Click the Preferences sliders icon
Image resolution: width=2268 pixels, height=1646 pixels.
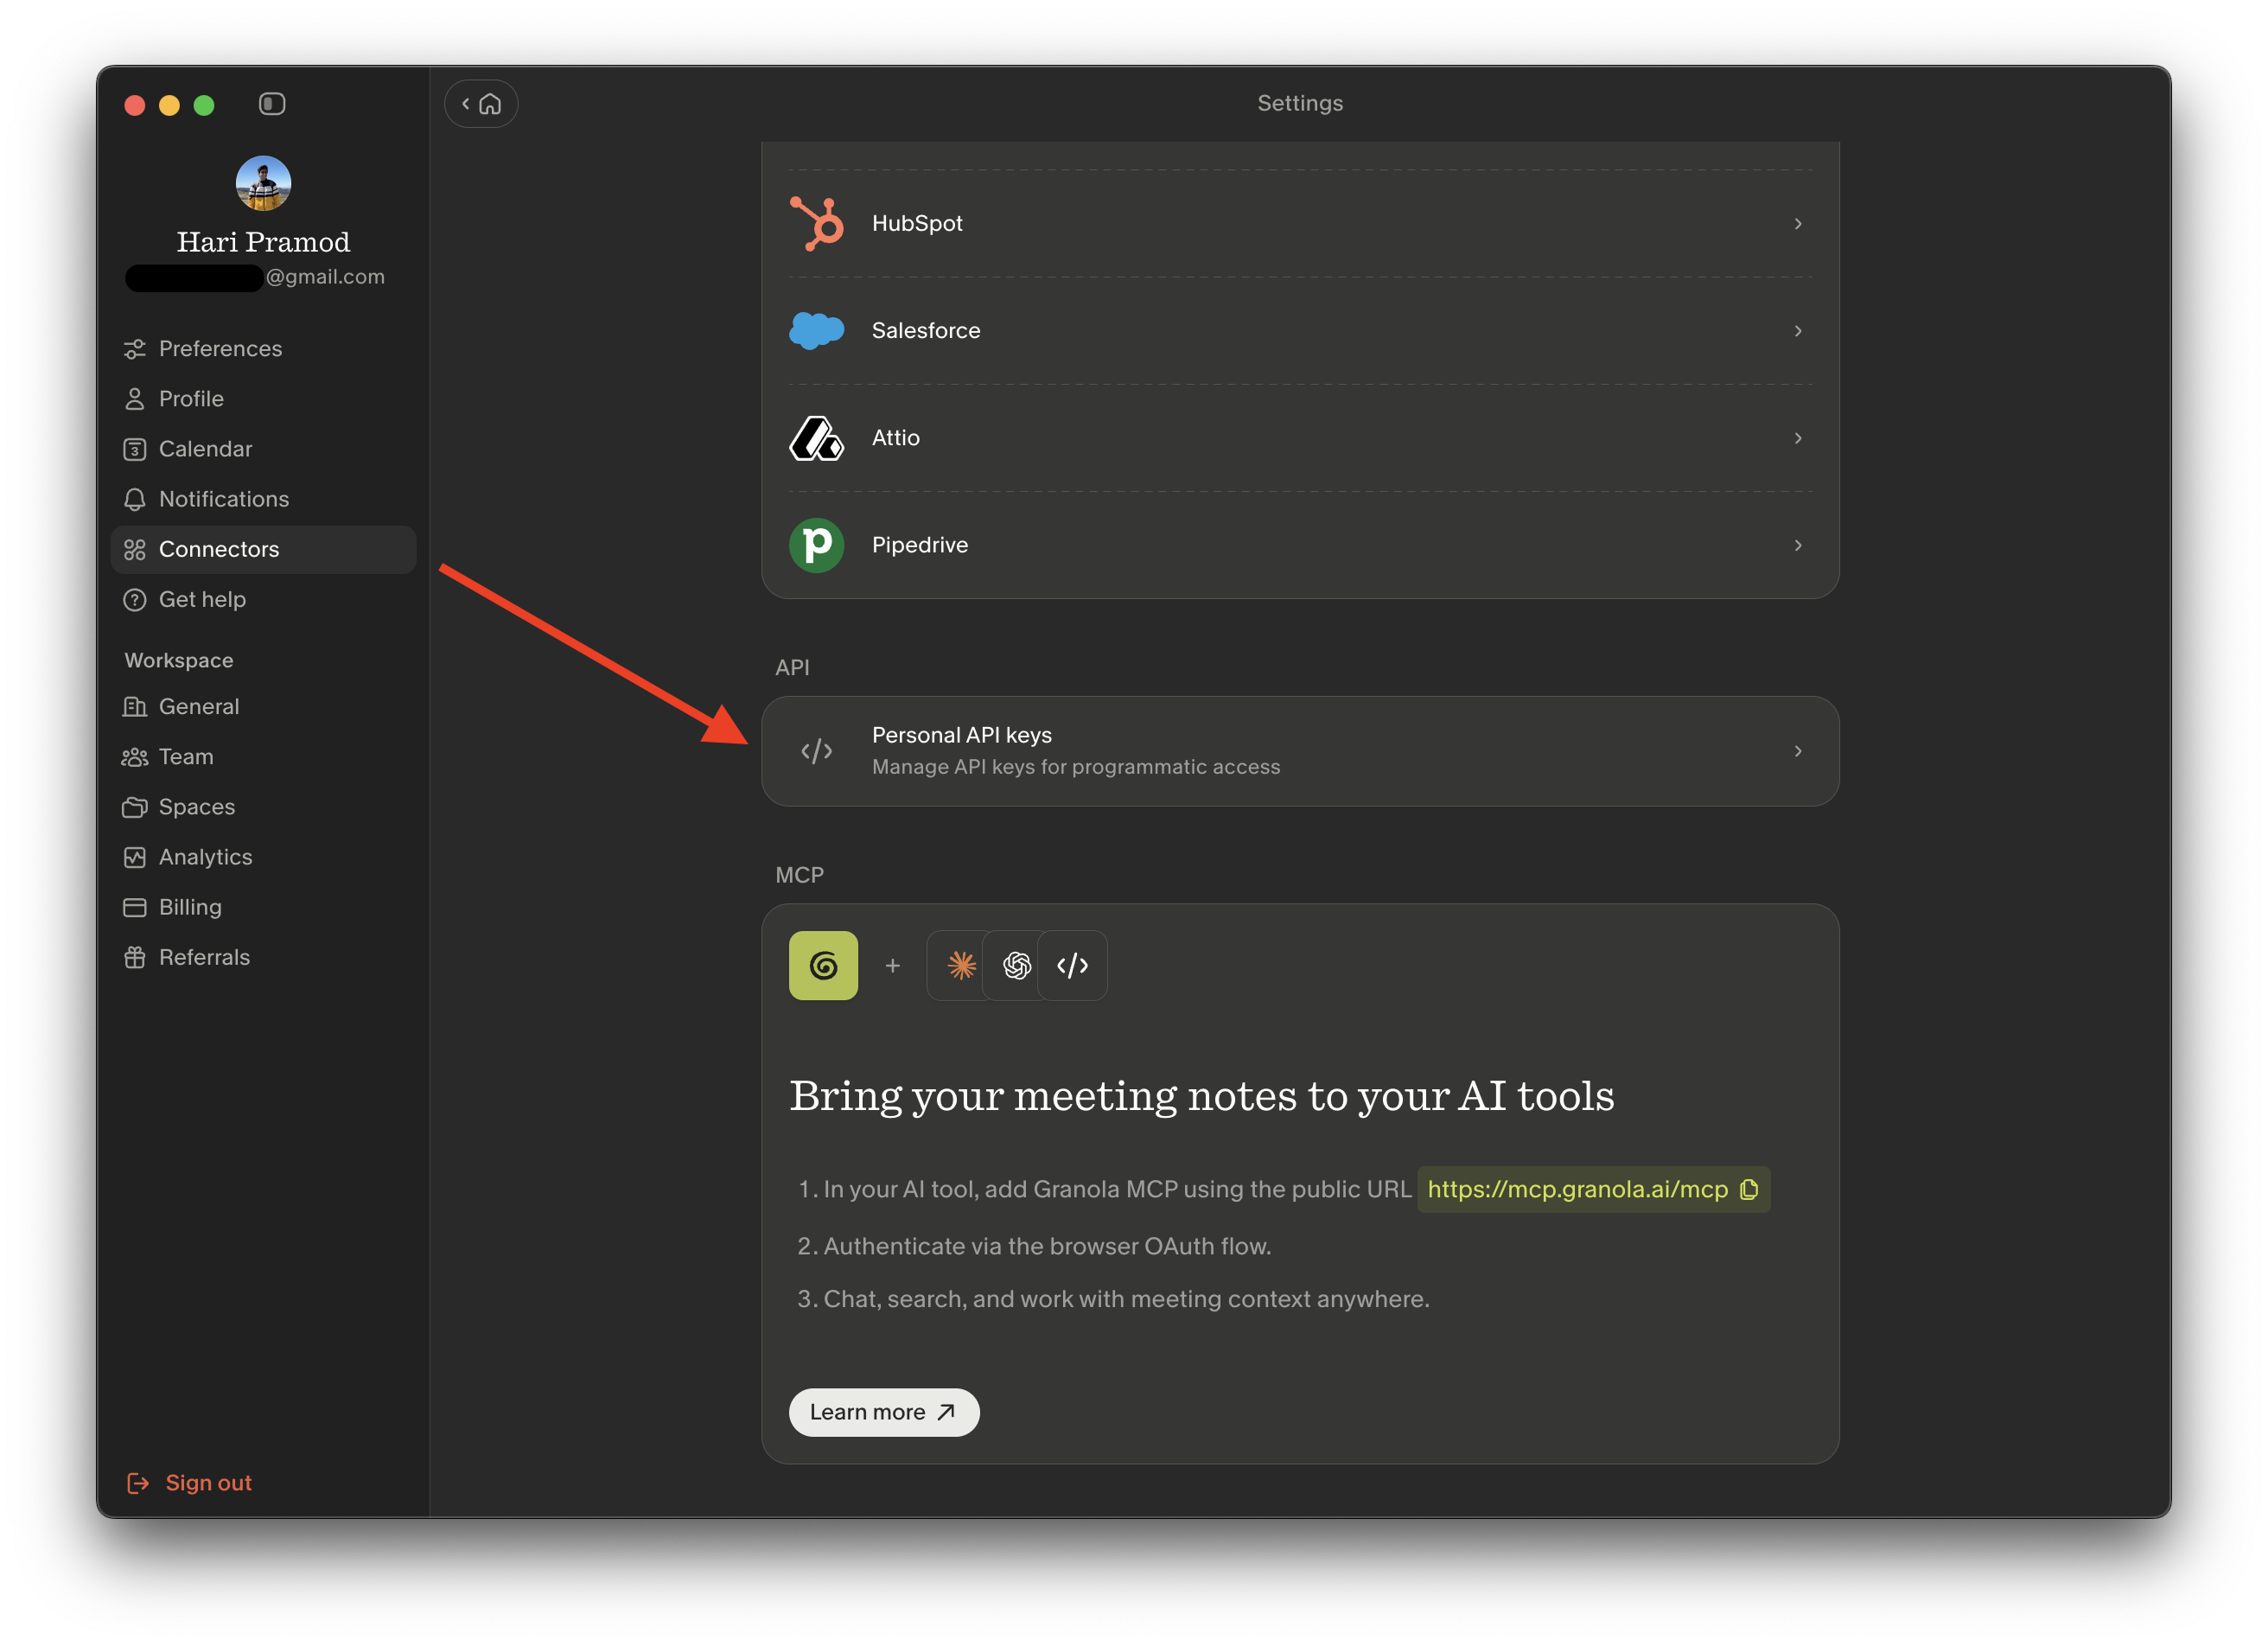point(135,349)
